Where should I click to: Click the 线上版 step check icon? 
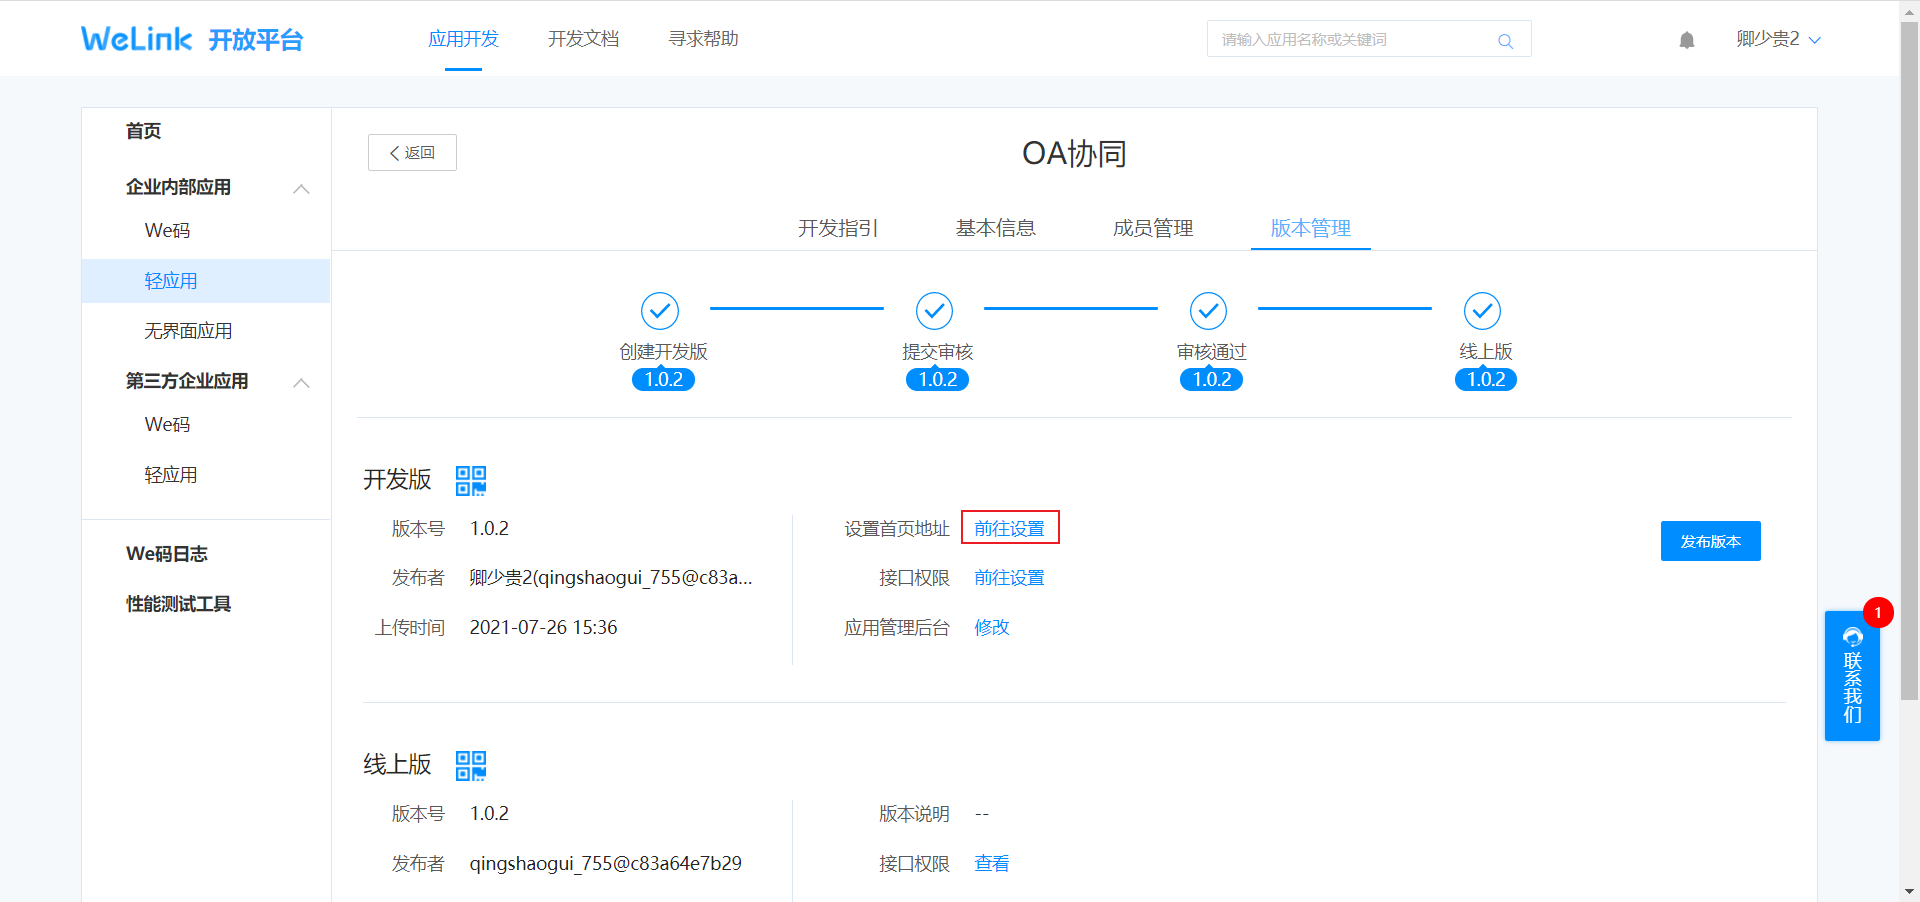(x=1482, y=311)
